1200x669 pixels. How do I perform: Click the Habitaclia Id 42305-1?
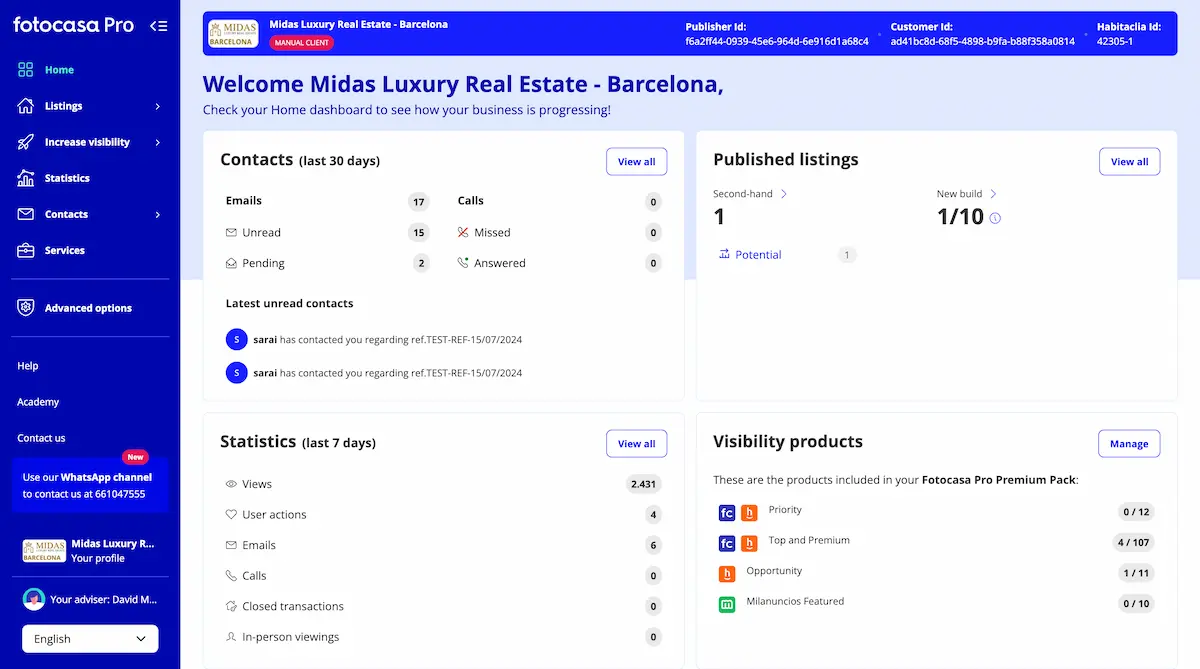tap(1115, 42)
